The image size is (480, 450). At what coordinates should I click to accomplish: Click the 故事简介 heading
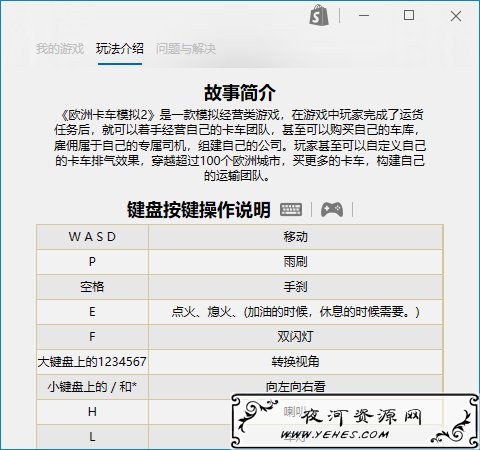click(240, 93)
